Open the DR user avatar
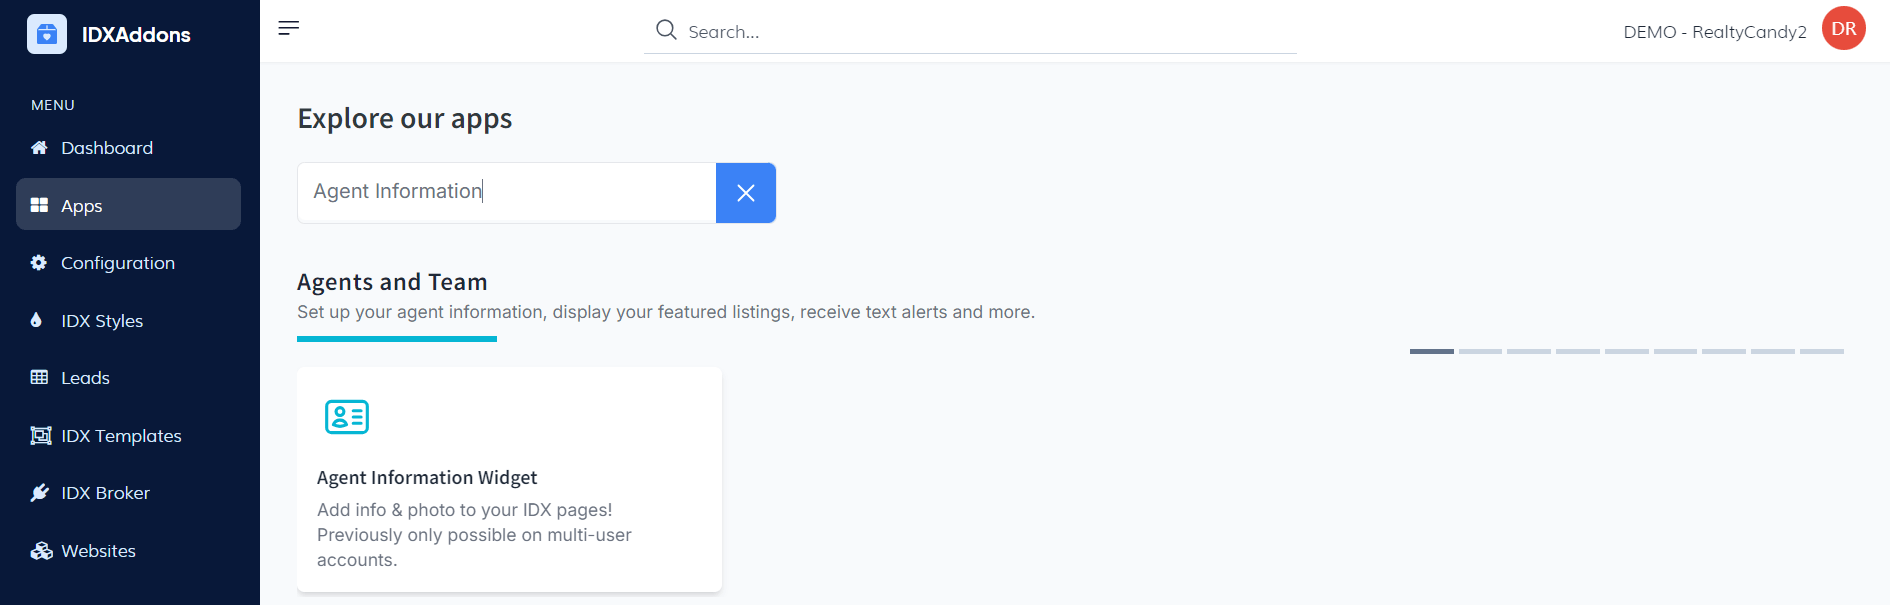The width and height of the screenshot is (1890, 605). (1843, 28)
